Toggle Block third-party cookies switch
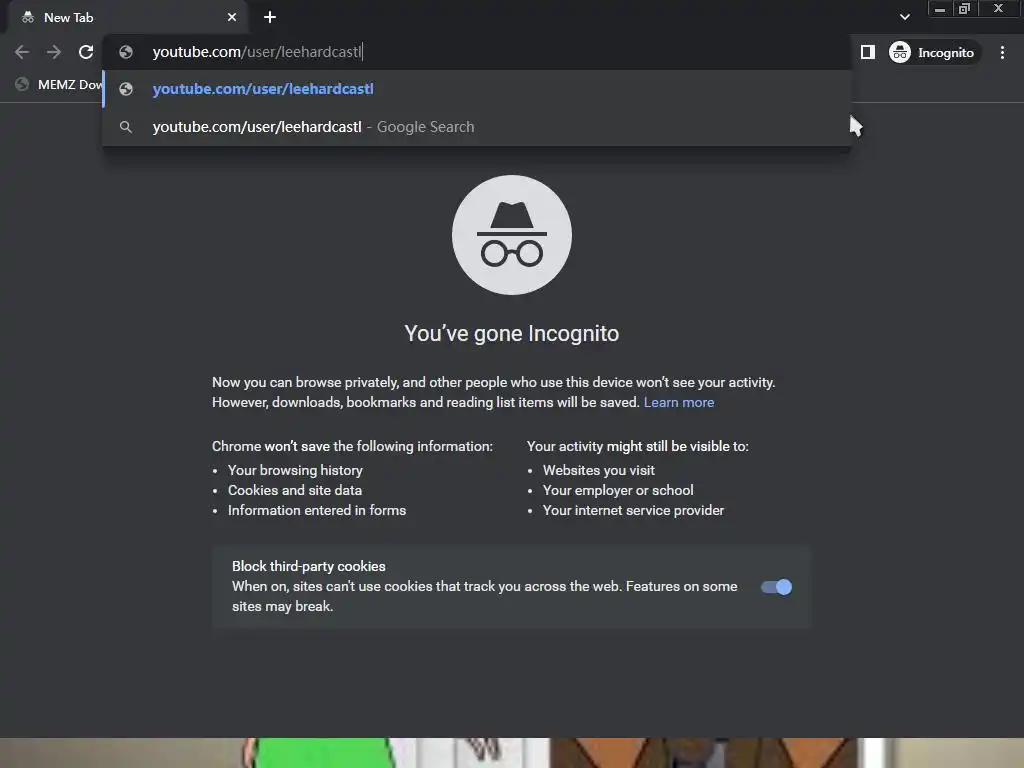Screen dimensions: 1024x768 tap(776, 586)
